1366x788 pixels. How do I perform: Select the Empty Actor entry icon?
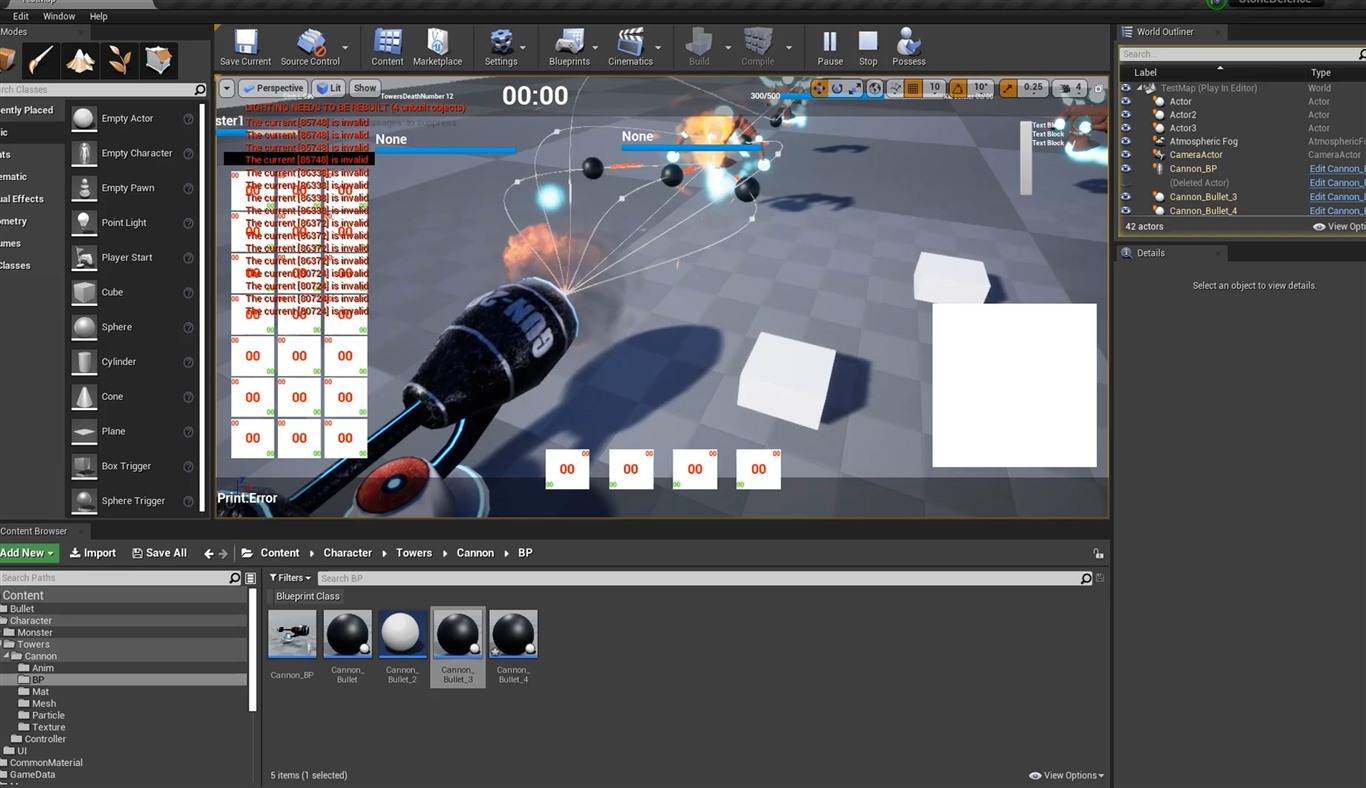pyautogui.click(x=84, y=118)
